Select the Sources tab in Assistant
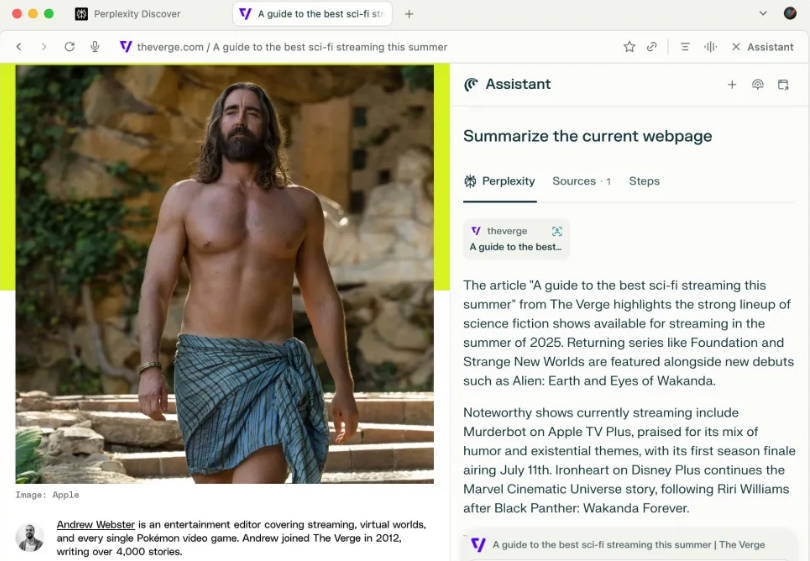 574,181
